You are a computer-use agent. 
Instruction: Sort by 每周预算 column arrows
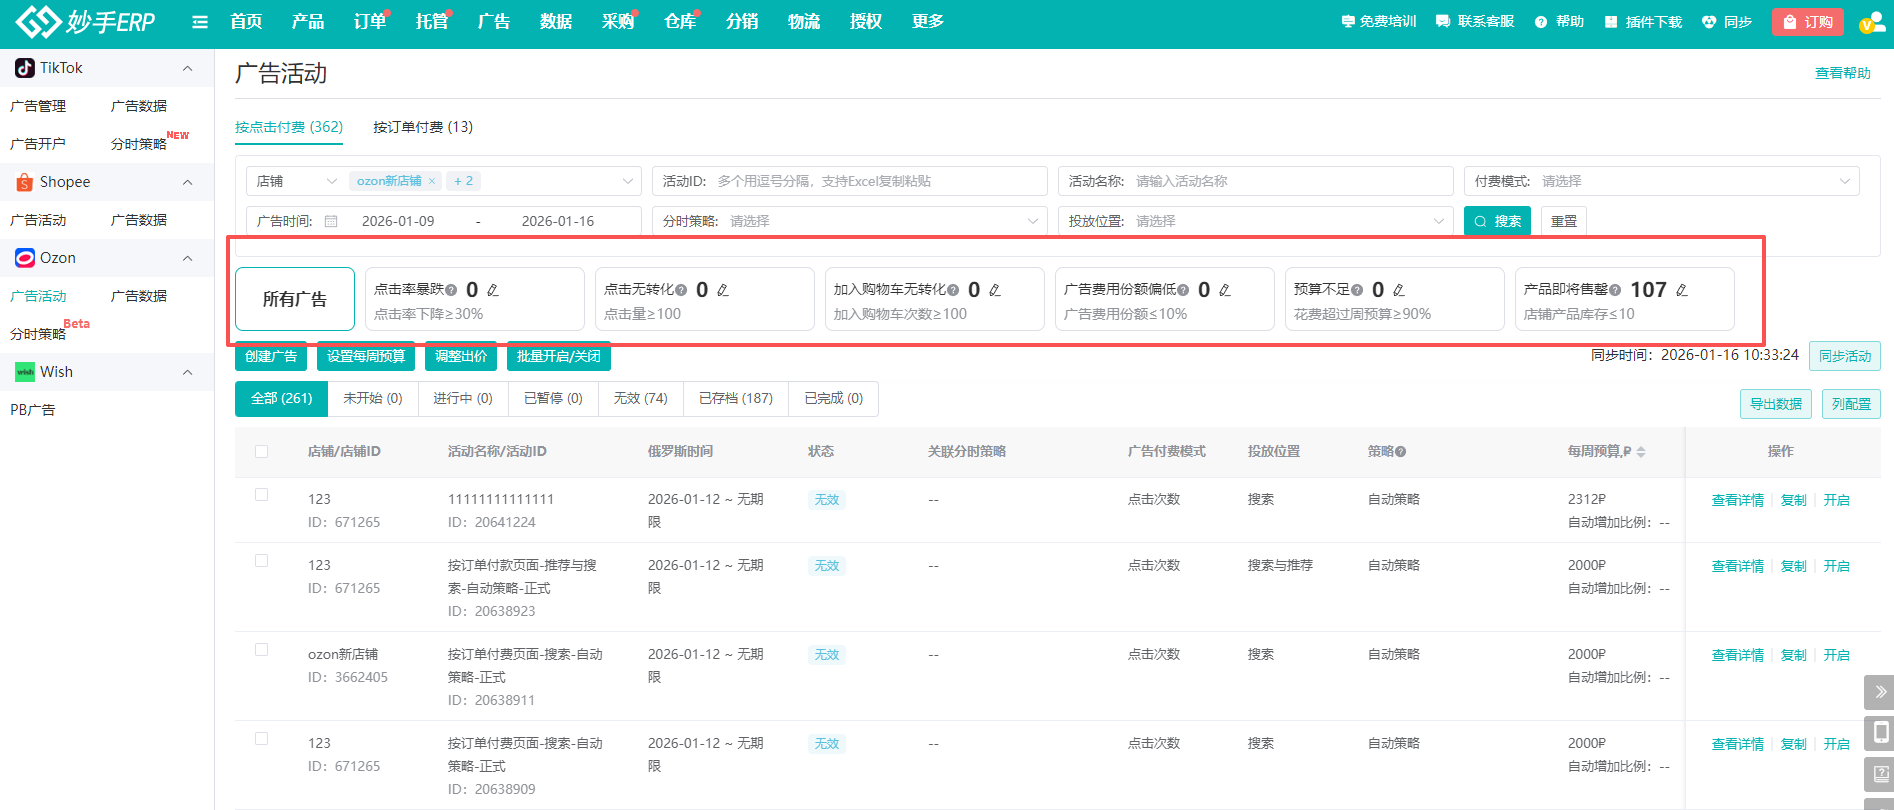pos(1641,452)
